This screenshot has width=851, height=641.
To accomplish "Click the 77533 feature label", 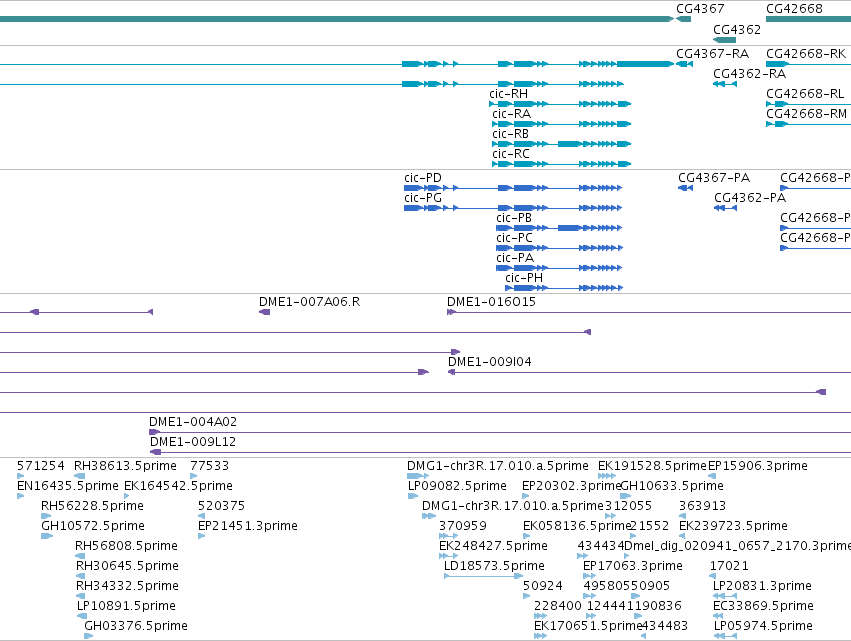I will tap(209, 466).
